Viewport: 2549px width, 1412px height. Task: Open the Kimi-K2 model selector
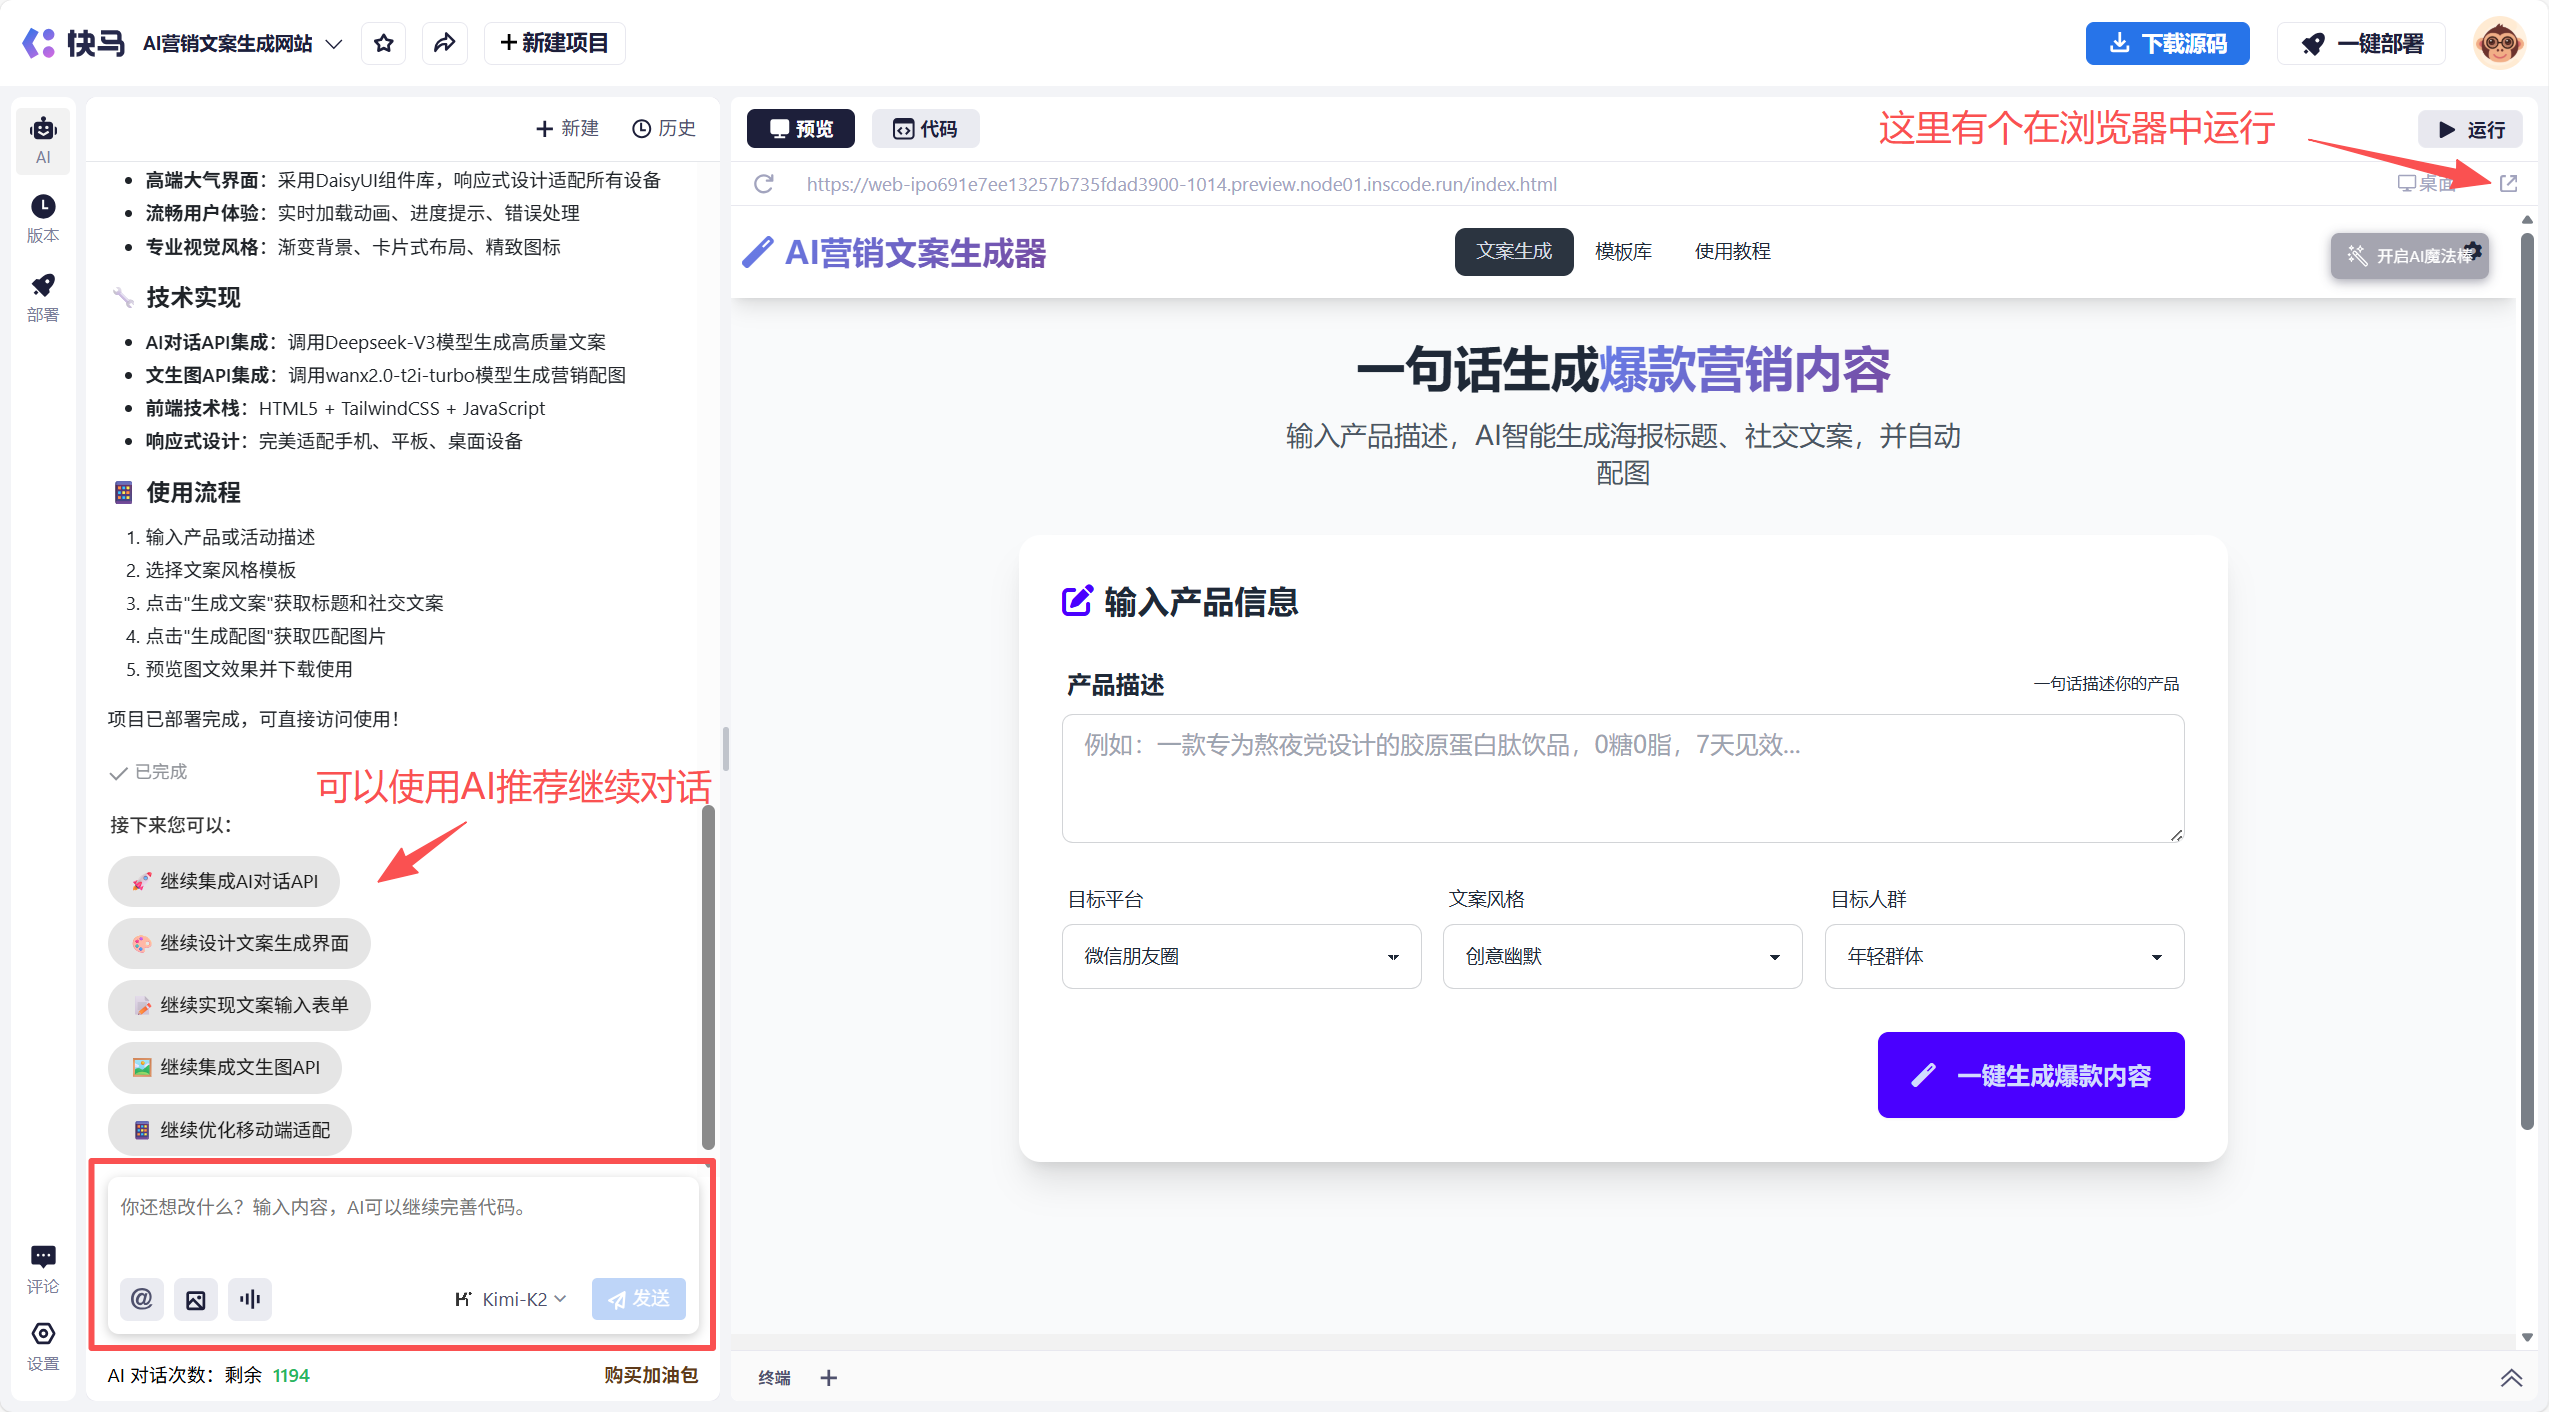[x=512, y=1299]
